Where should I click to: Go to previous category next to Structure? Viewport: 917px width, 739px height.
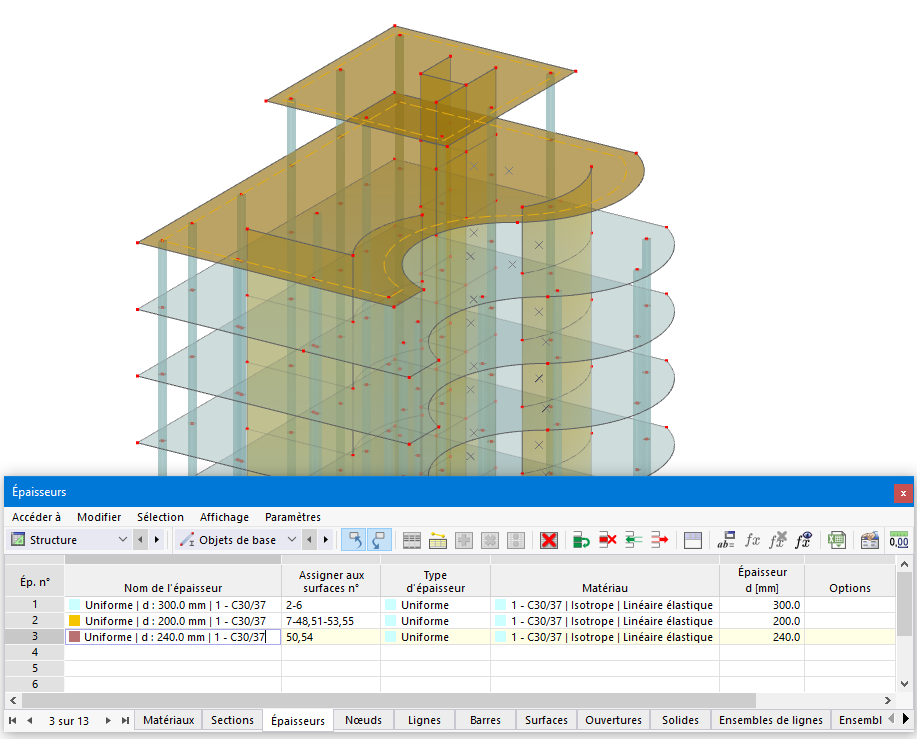click(x=140, y=540)
